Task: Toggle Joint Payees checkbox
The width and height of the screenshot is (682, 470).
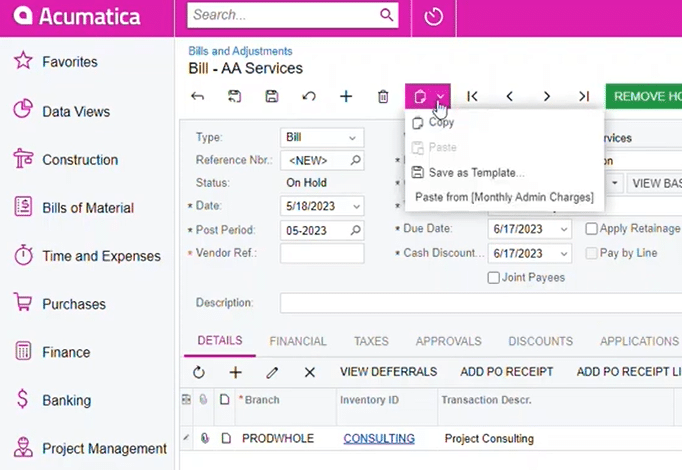Action: tap(493, 277)
